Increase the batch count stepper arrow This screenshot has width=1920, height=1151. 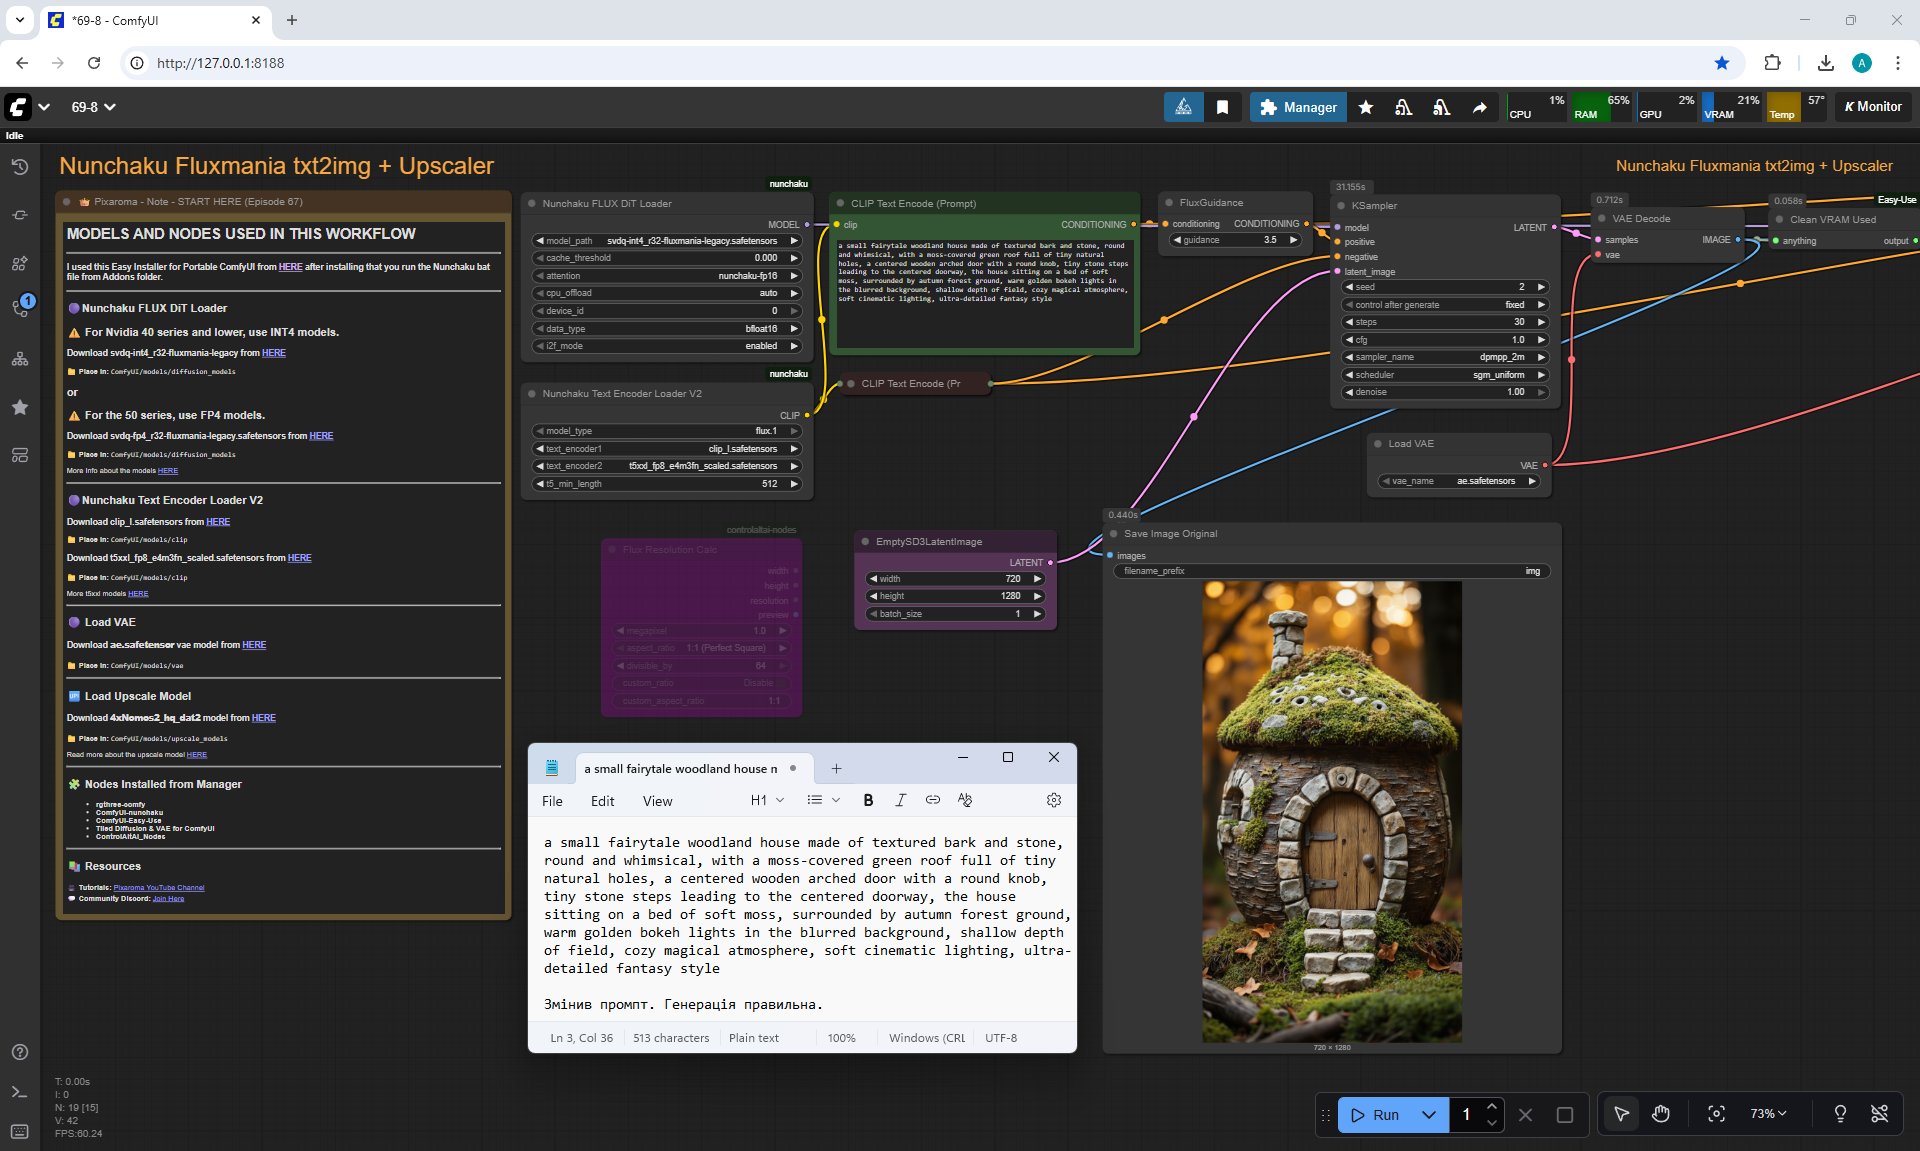pos(1492,1106)
